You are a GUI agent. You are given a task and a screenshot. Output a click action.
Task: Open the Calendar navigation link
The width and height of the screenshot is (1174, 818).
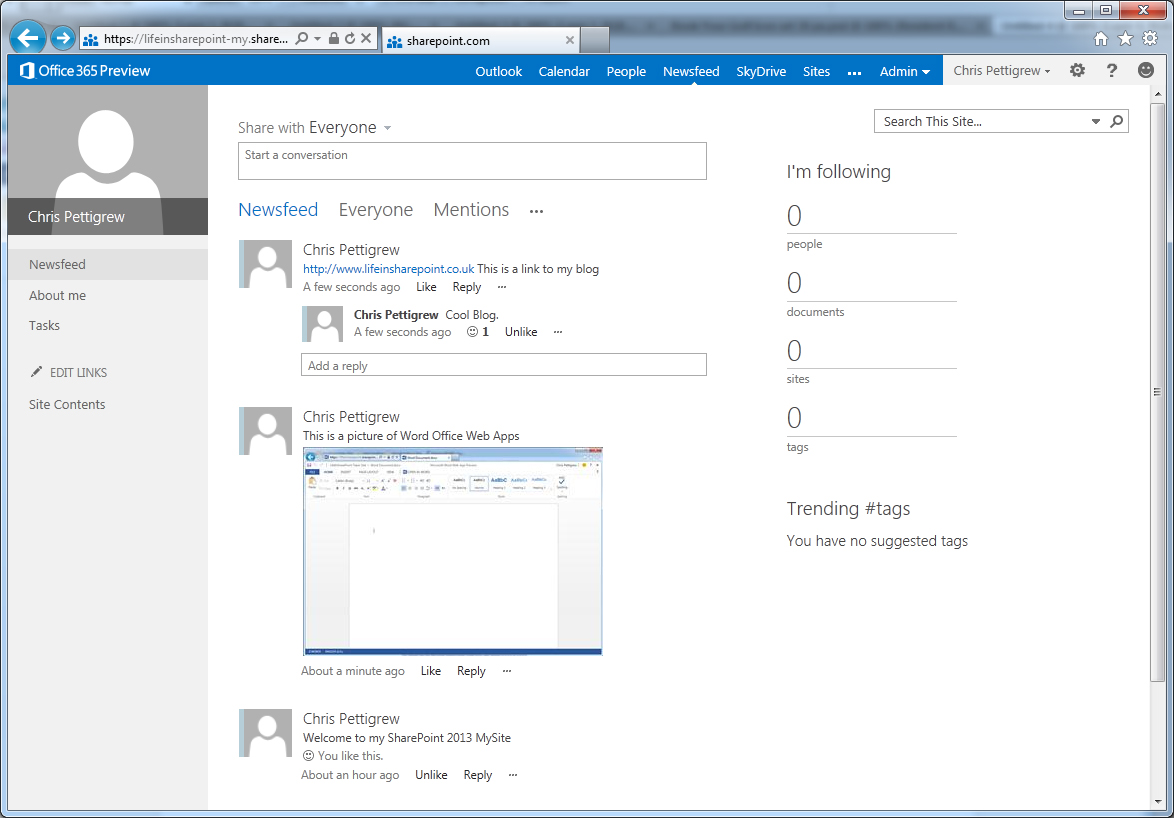pos(564,71)
